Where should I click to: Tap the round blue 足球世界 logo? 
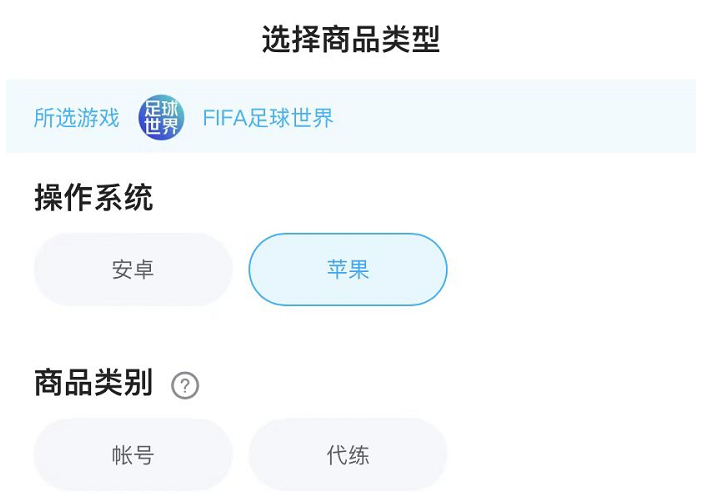coord(161,118)
